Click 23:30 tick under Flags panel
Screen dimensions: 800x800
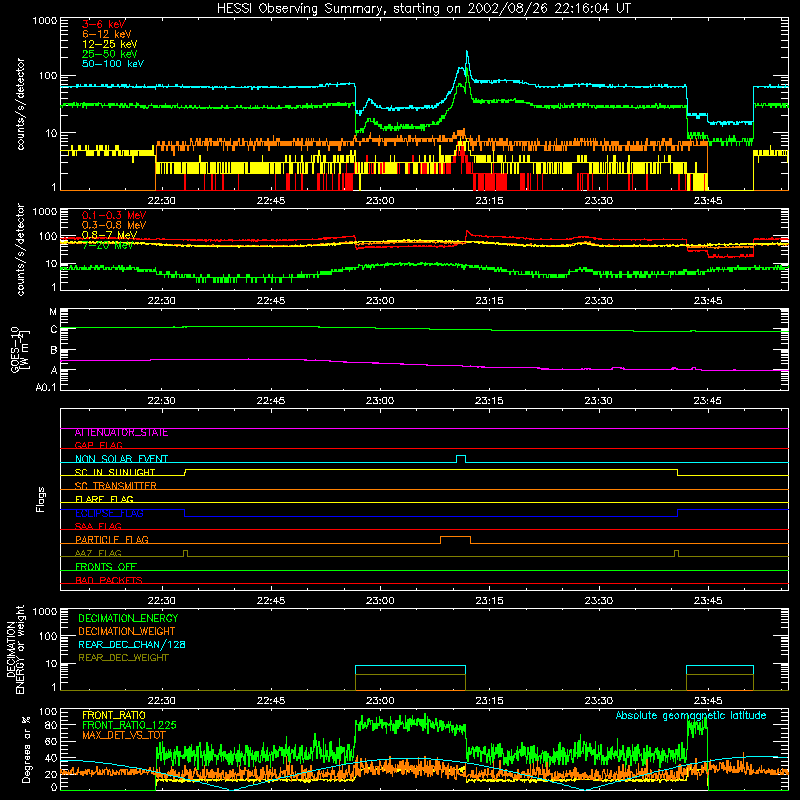click(x=598, y=601)
